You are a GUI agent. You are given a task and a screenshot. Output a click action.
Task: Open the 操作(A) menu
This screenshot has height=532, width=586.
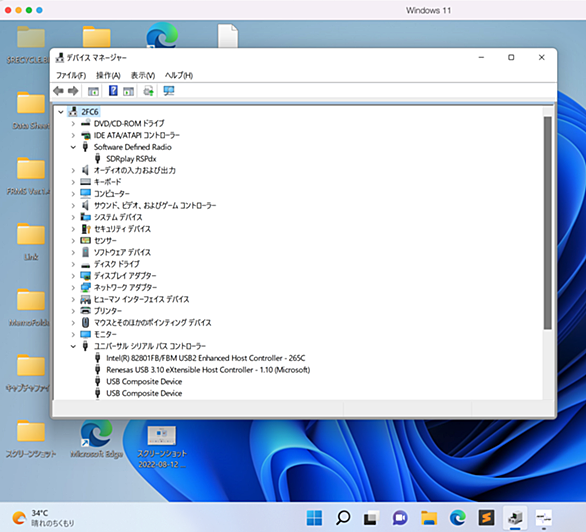pyautogui.click(x=108, y=75)
